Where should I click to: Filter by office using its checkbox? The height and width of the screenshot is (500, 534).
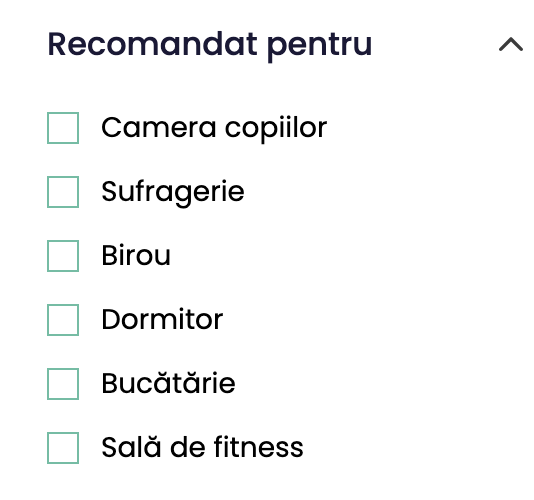click(x=63, y=256)
